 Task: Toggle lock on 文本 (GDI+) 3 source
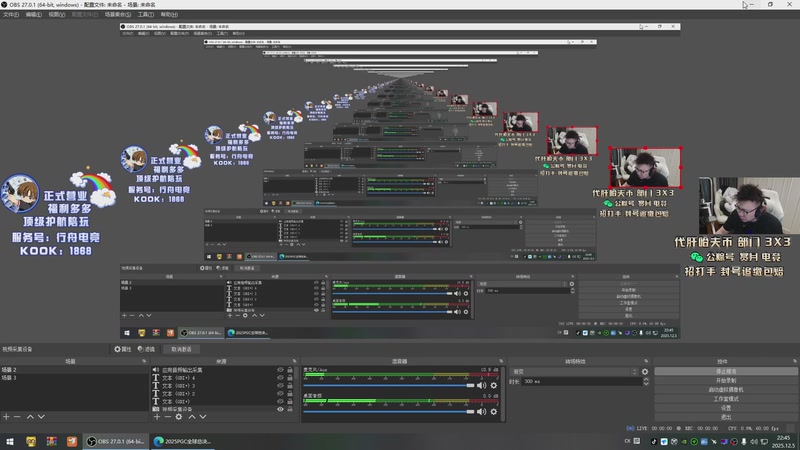click(290, 386)
